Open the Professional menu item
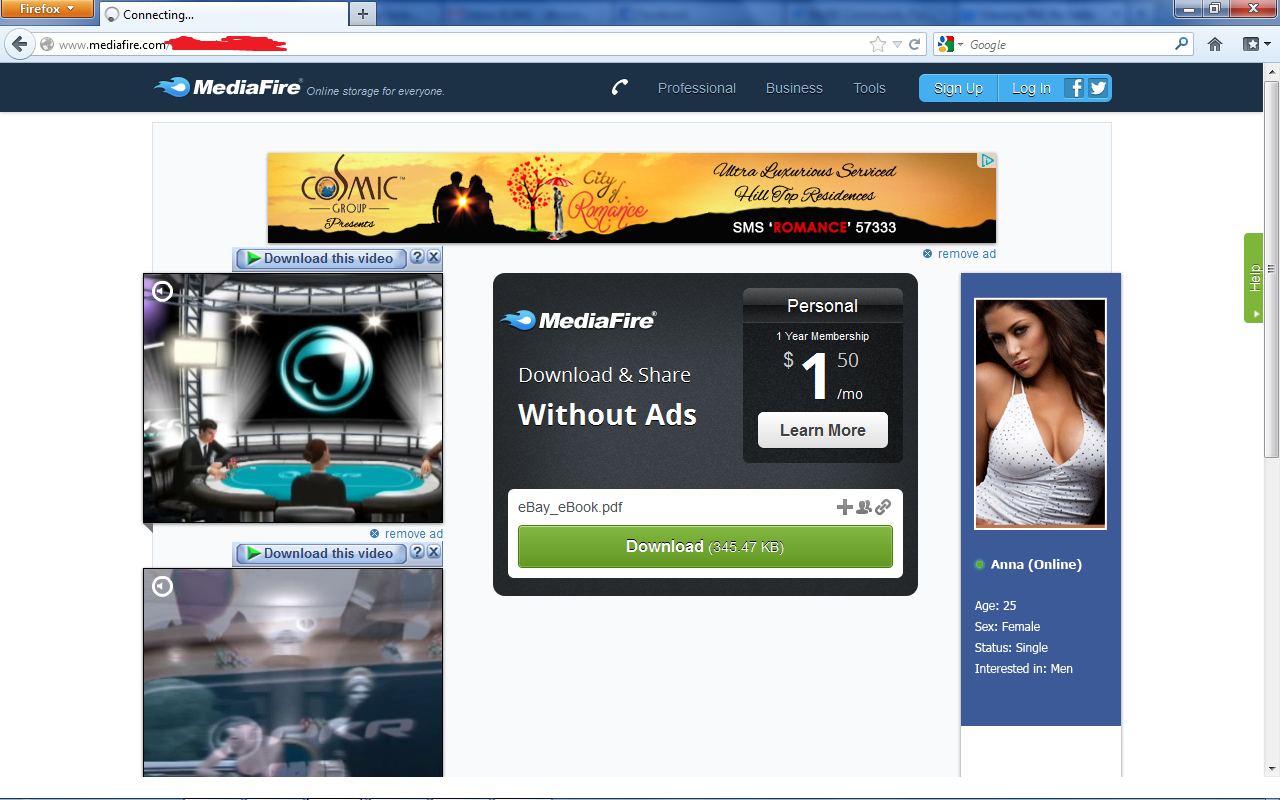 pyautogui.click(x=697, y=88)
